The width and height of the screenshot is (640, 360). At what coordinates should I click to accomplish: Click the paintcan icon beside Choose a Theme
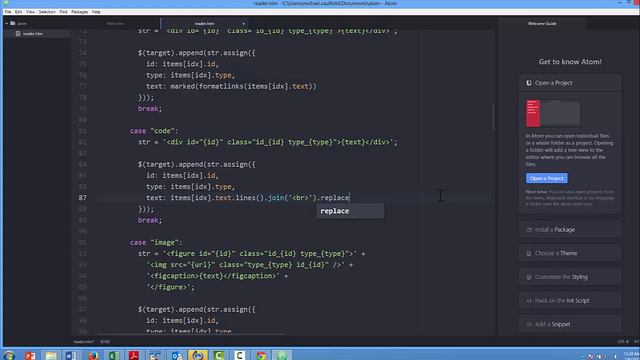[x=529, y=253]
